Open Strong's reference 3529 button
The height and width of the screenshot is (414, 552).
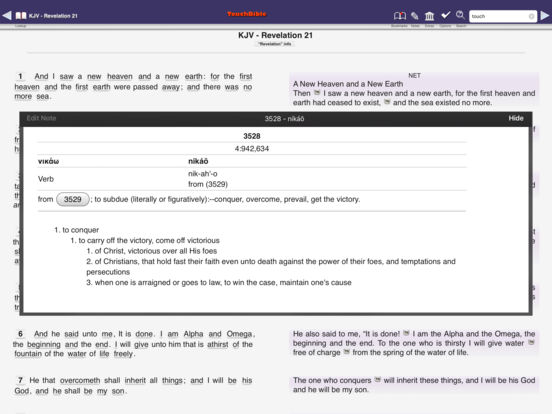(73, 199)
